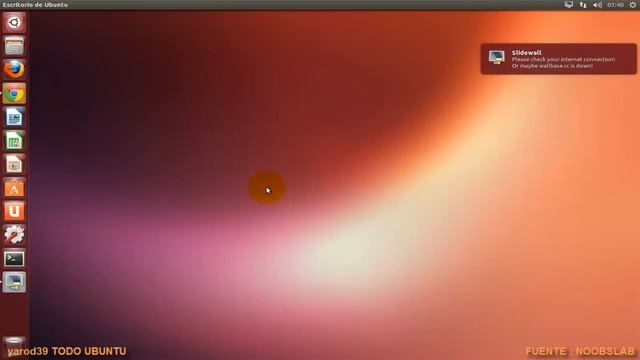
Task: Open the network indicator menu
Action: click(x=583, y=5)
